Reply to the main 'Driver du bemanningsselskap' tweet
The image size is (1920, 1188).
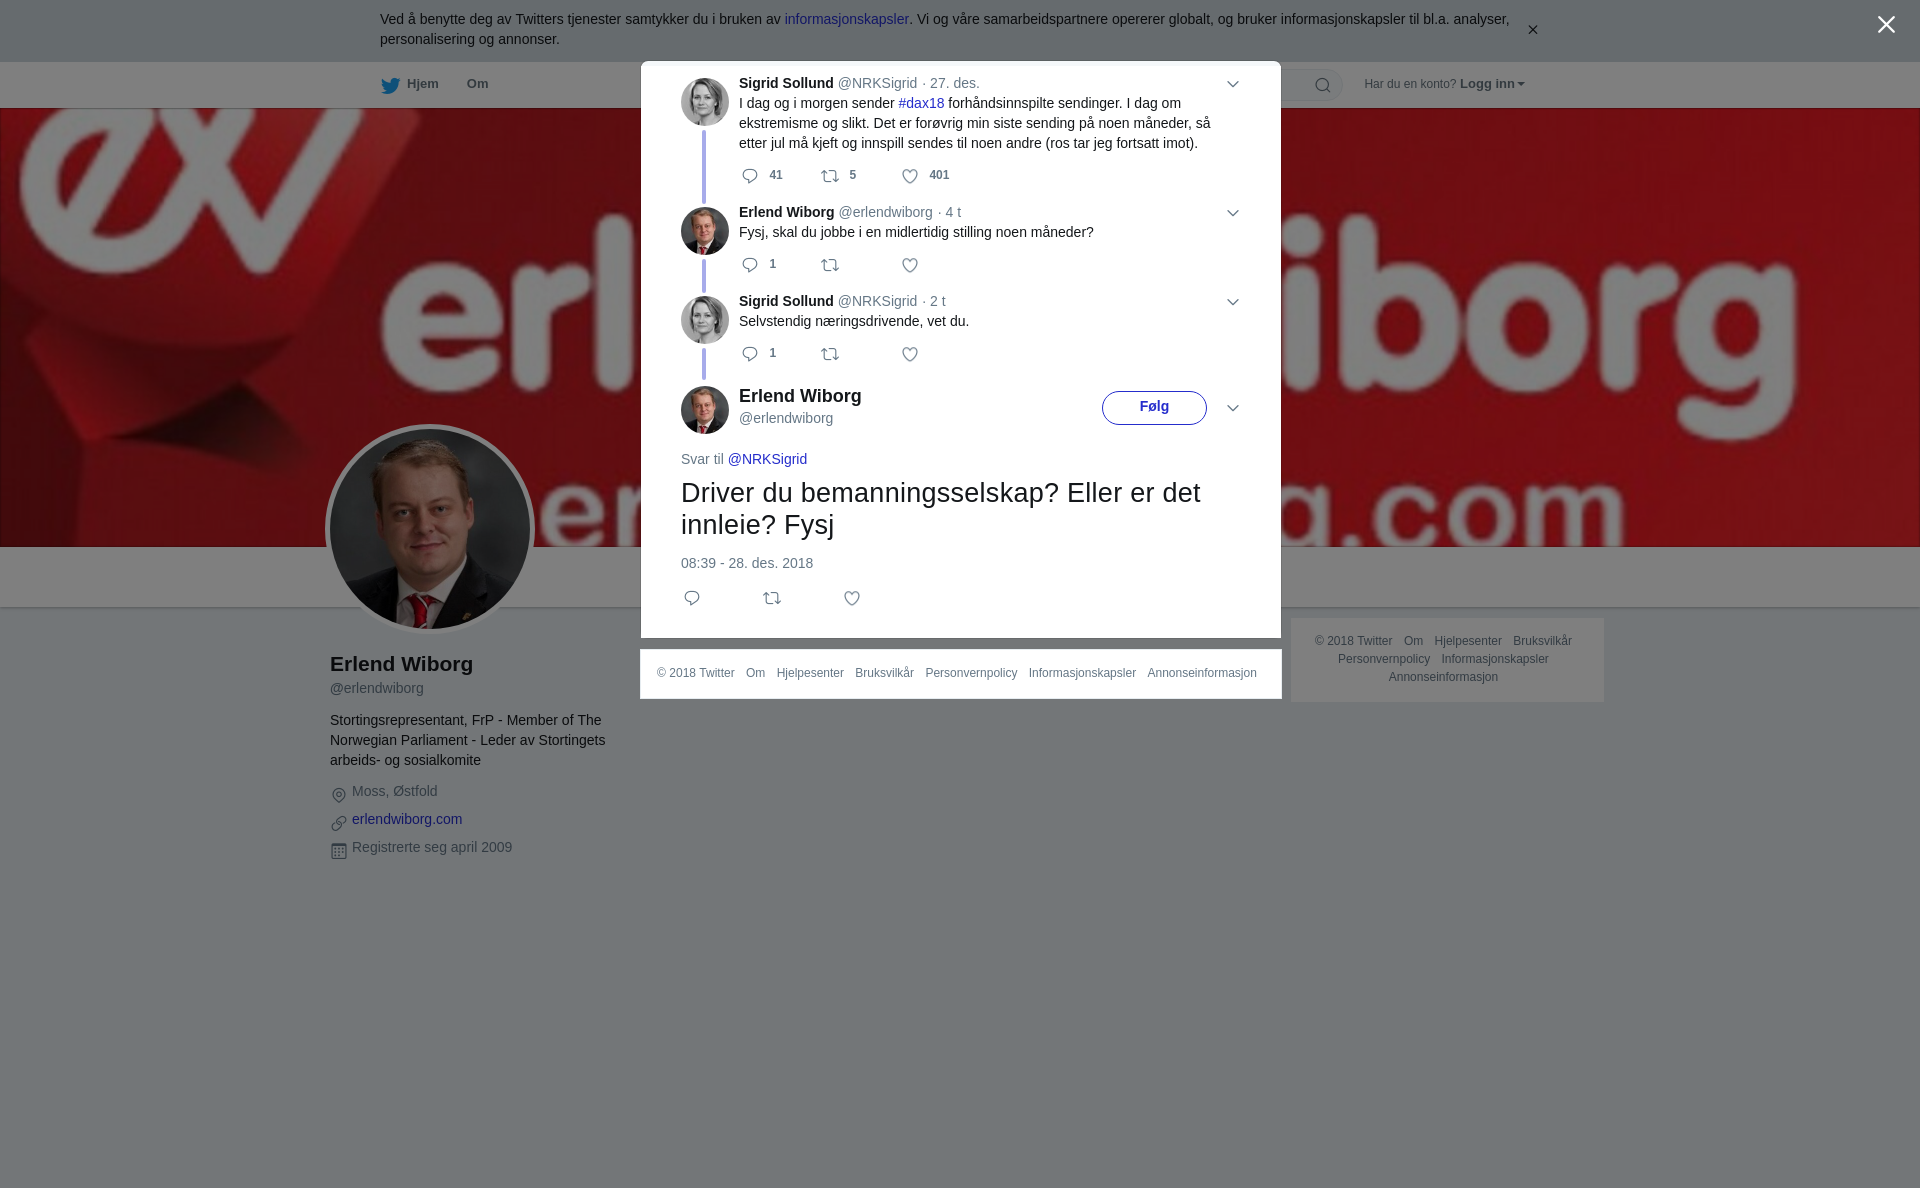[x=692, y=598]
